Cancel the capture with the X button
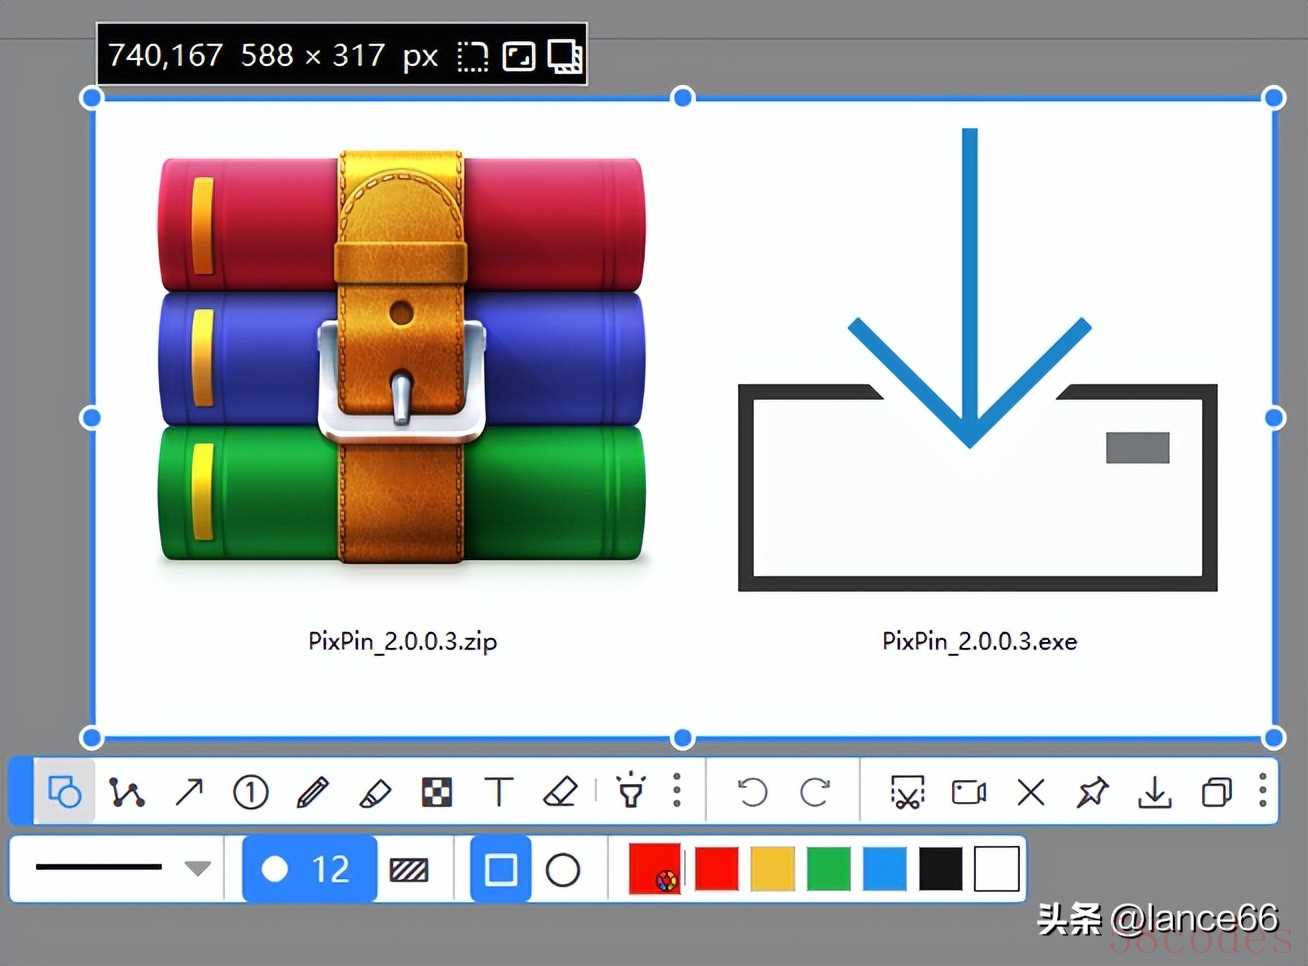Viewport: 1308px width, 966px height. [x=1030, y=792]
